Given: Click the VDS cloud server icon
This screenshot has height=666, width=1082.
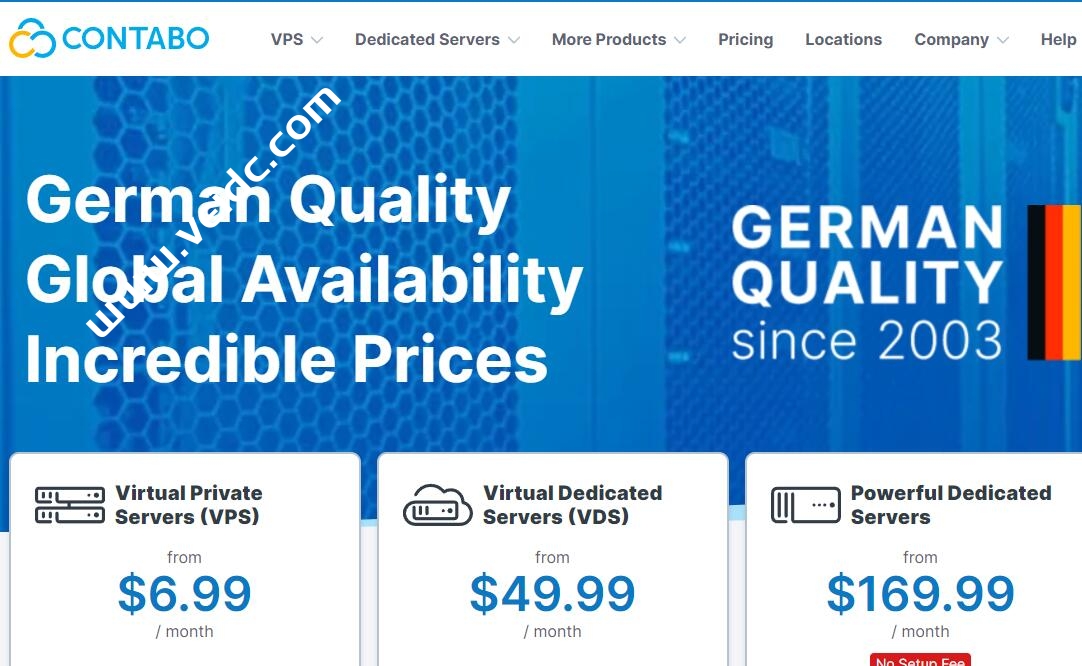Looking at the screenshot, I should [x=438, y=505].
